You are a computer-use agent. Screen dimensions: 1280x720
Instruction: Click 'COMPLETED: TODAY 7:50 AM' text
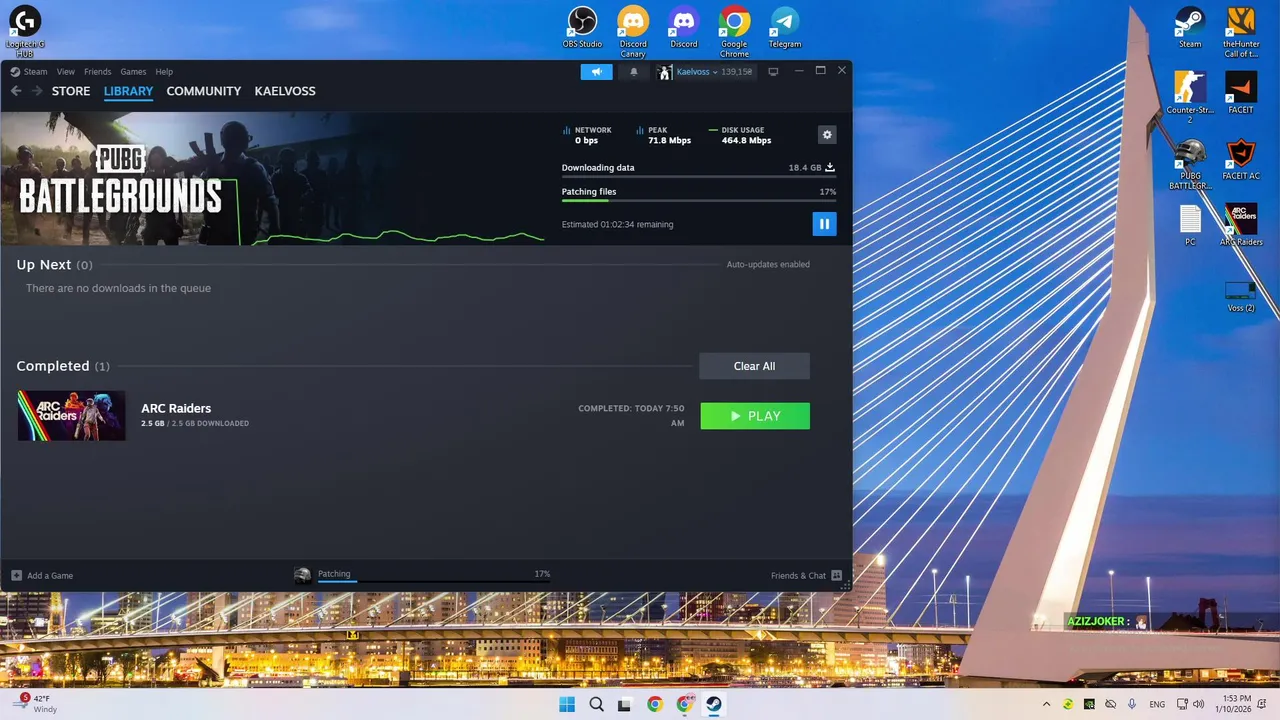coord(631,415)
